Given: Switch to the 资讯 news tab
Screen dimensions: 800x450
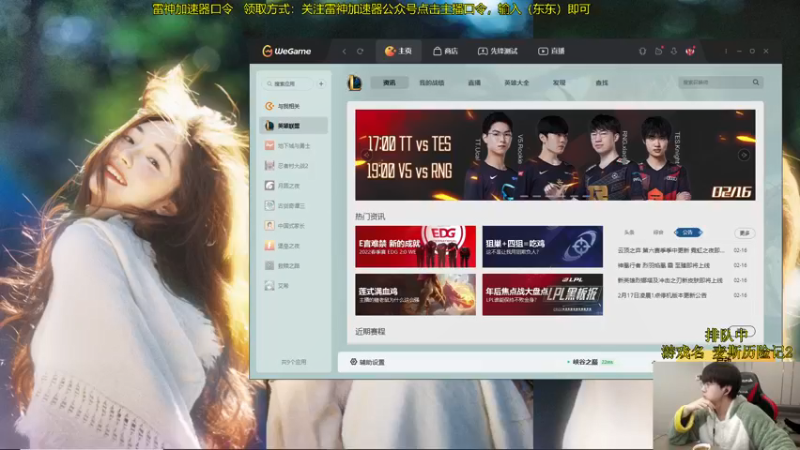Looking at the screenshot, I should coord(389,83).
